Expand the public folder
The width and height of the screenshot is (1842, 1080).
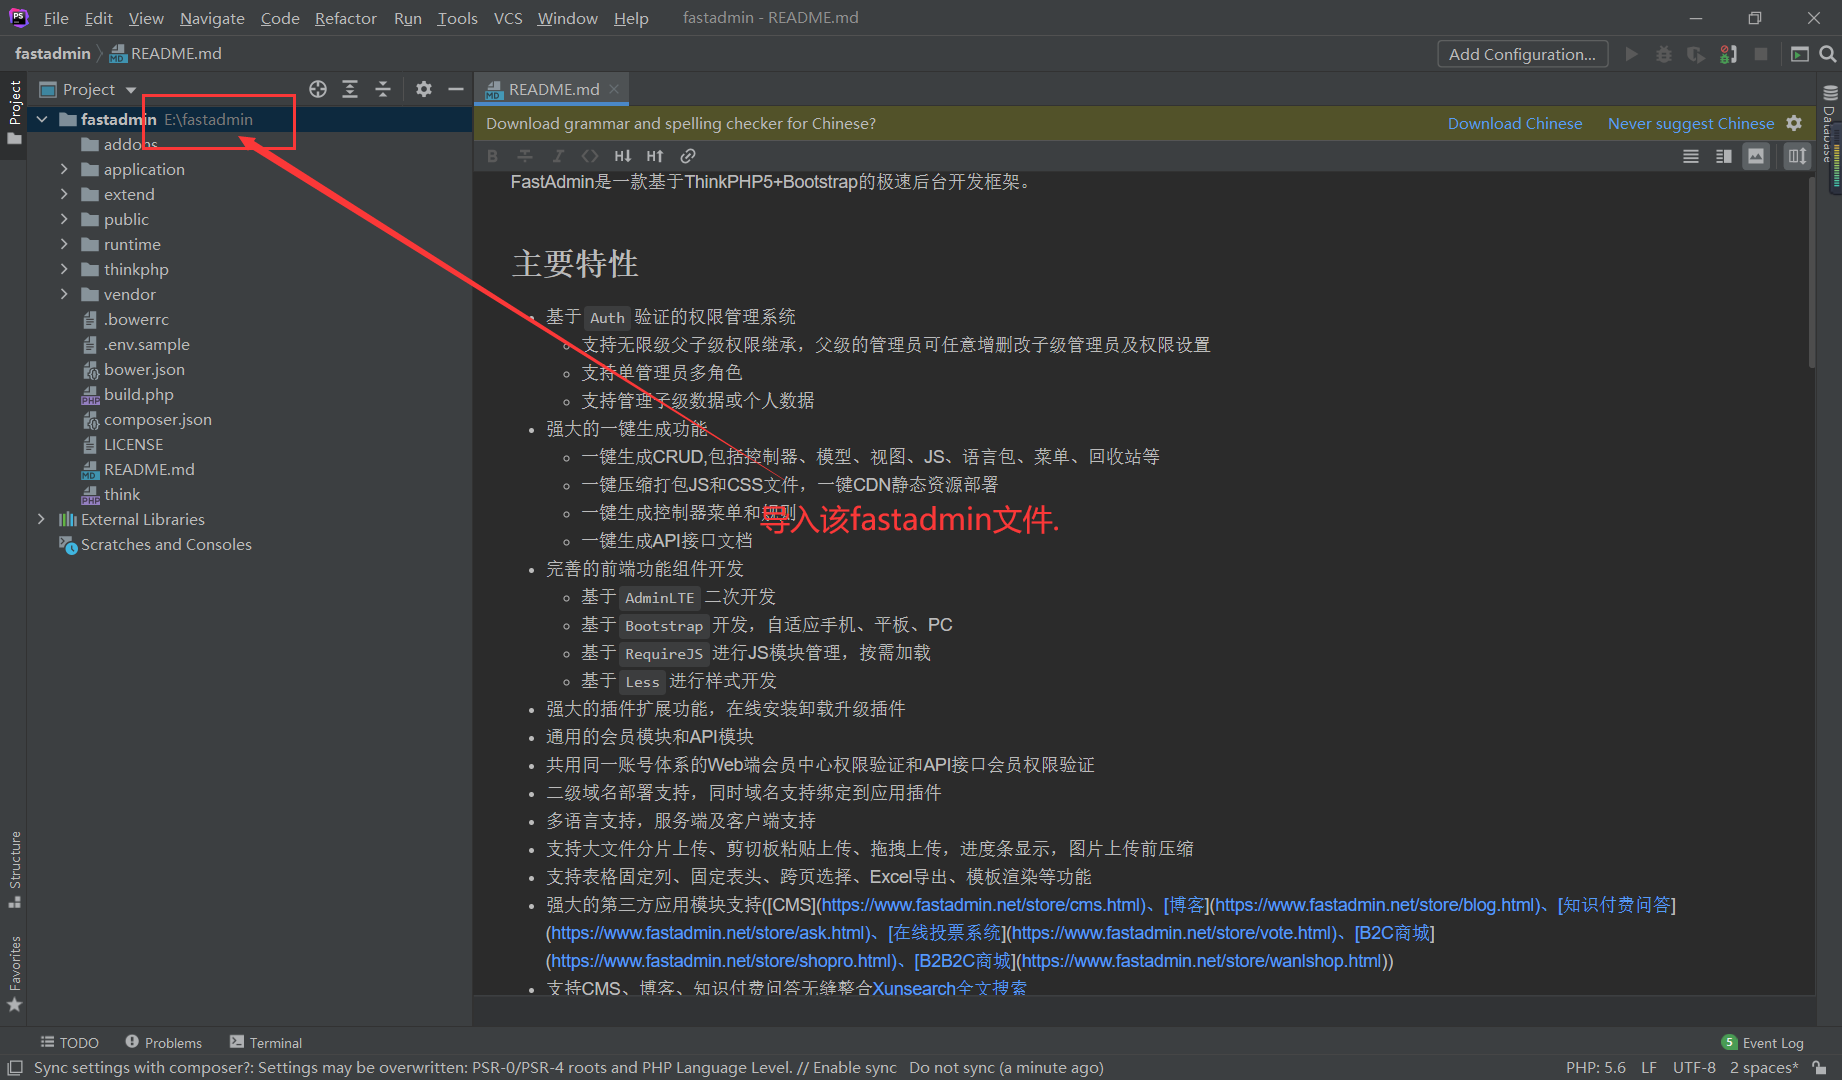(x=64, y=219)
